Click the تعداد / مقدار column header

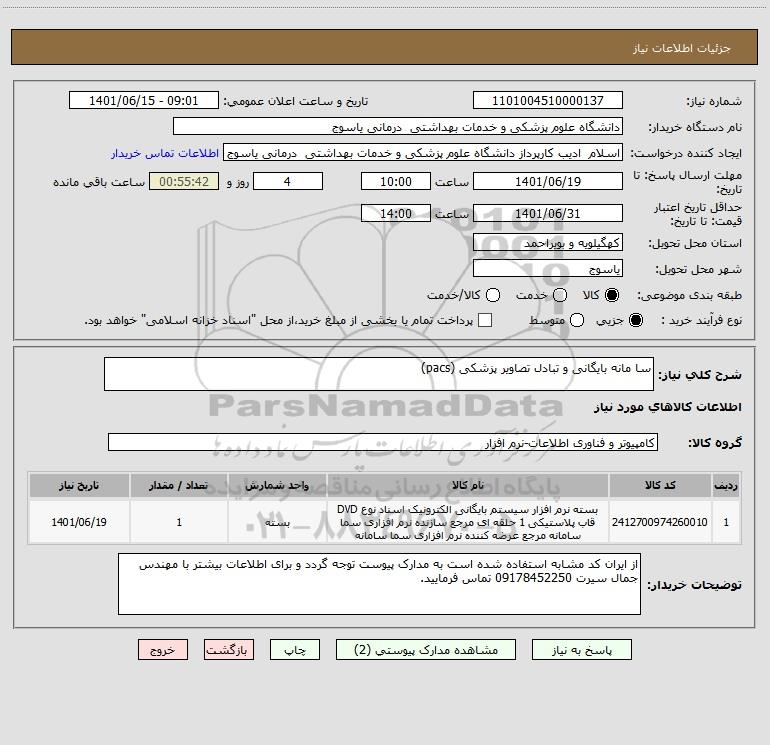179,485
